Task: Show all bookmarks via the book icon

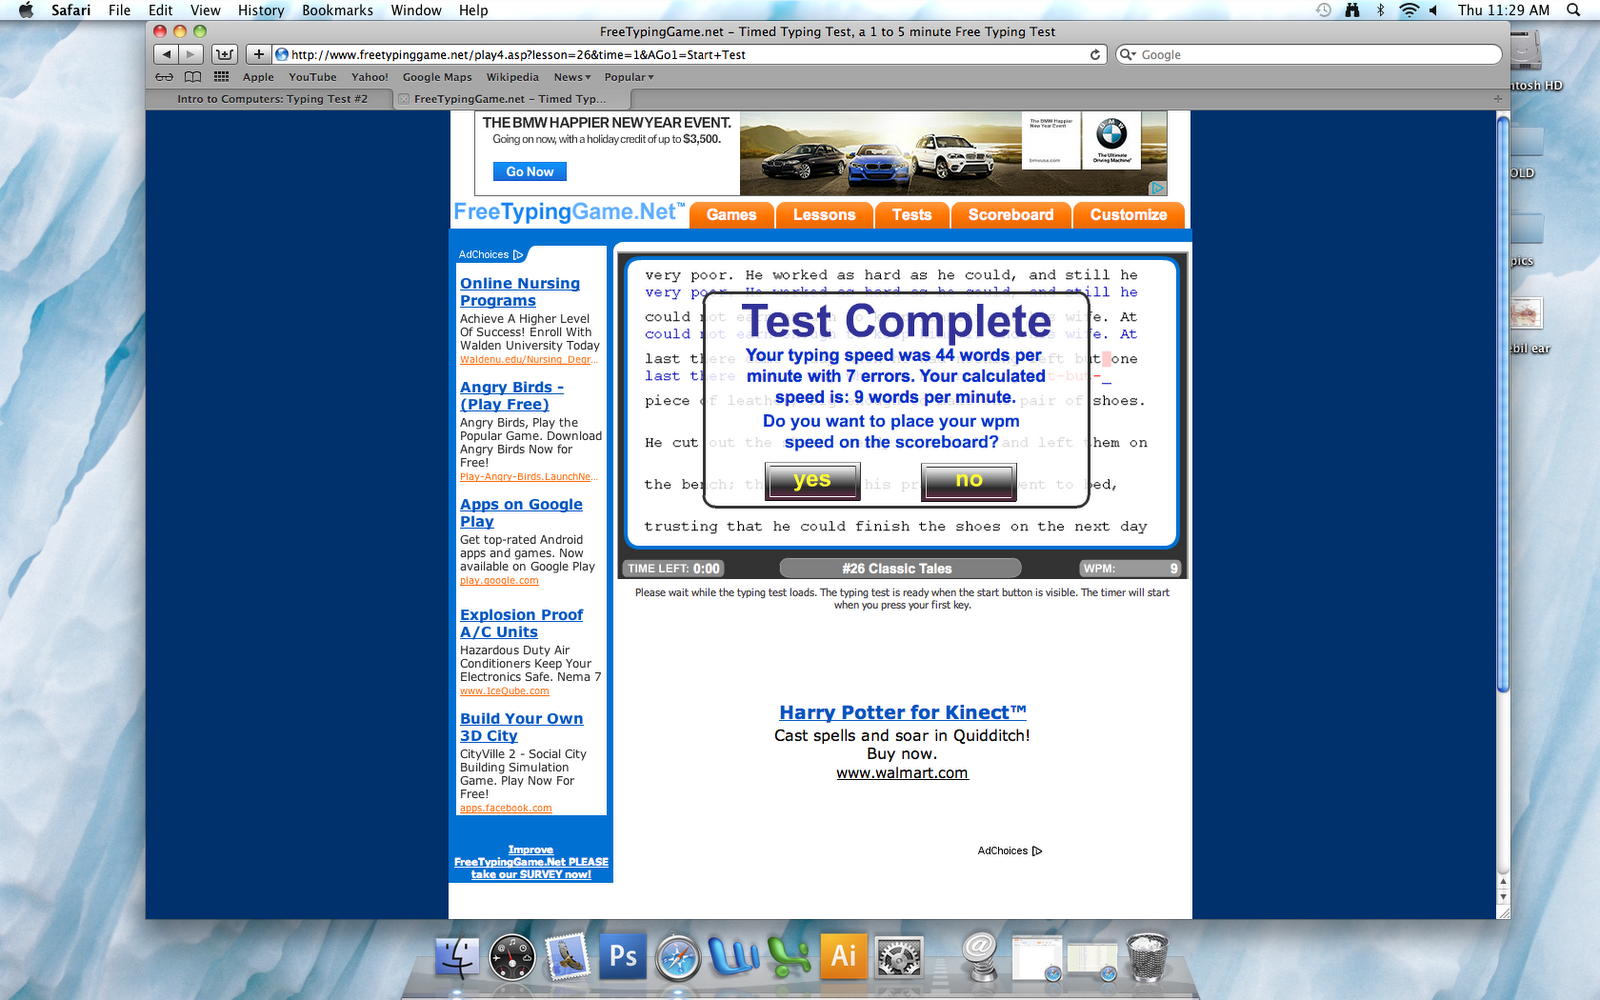Action: [193, 77]
